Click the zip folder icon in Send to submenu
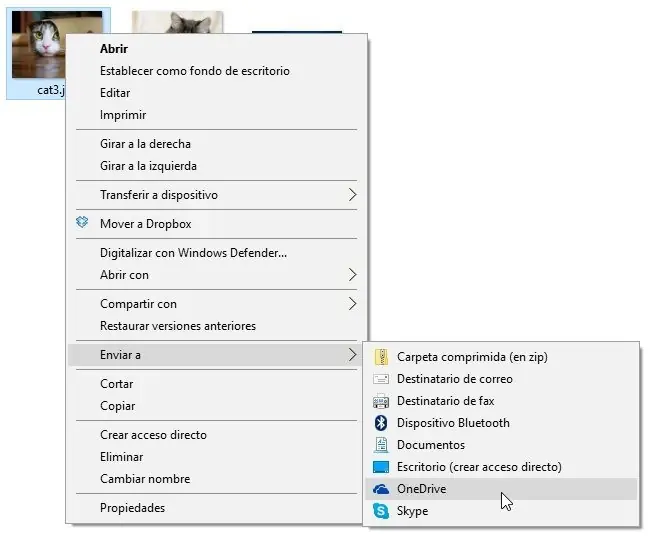 coord(381,357)
